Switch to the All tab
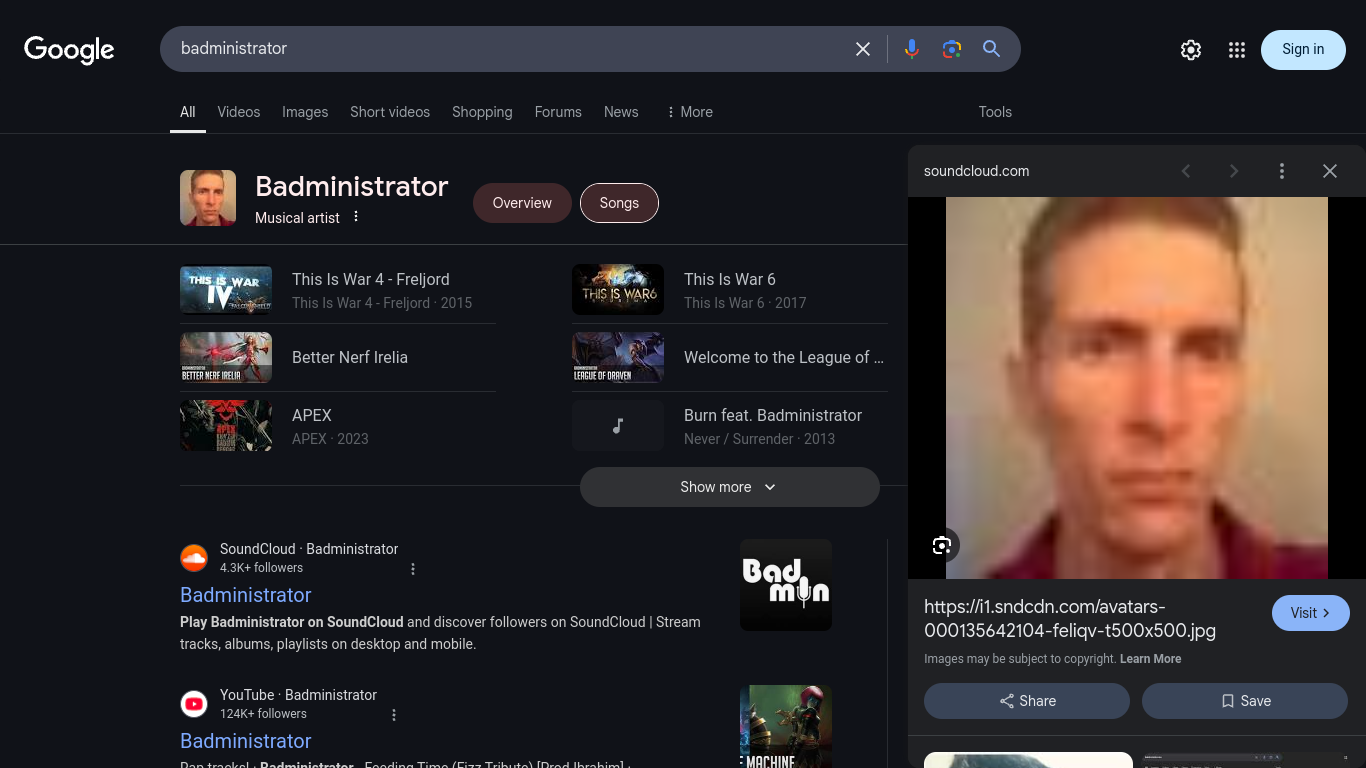 [188, 112]
